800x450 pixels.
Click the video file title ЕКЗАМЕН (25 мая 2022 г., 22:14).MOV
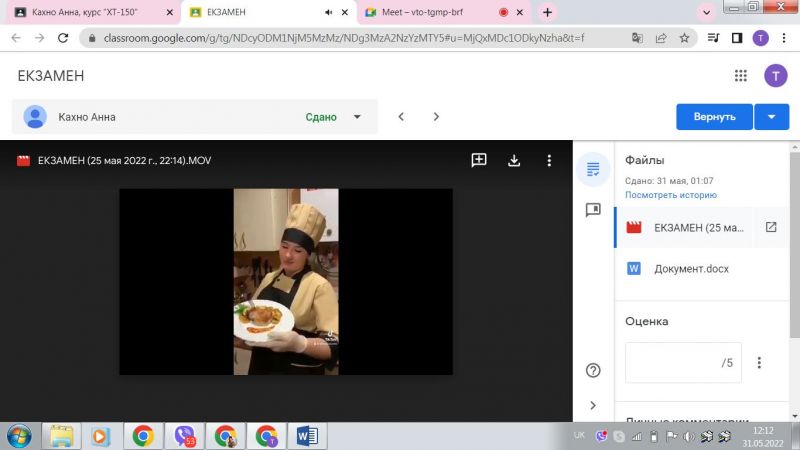coord(124,160)
